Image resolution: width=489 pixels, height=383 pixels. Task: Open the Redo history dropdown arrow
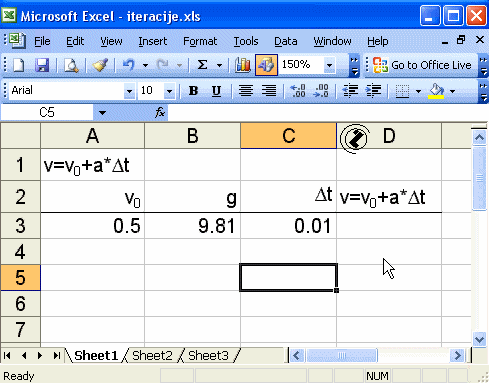(x=180, y=65)
